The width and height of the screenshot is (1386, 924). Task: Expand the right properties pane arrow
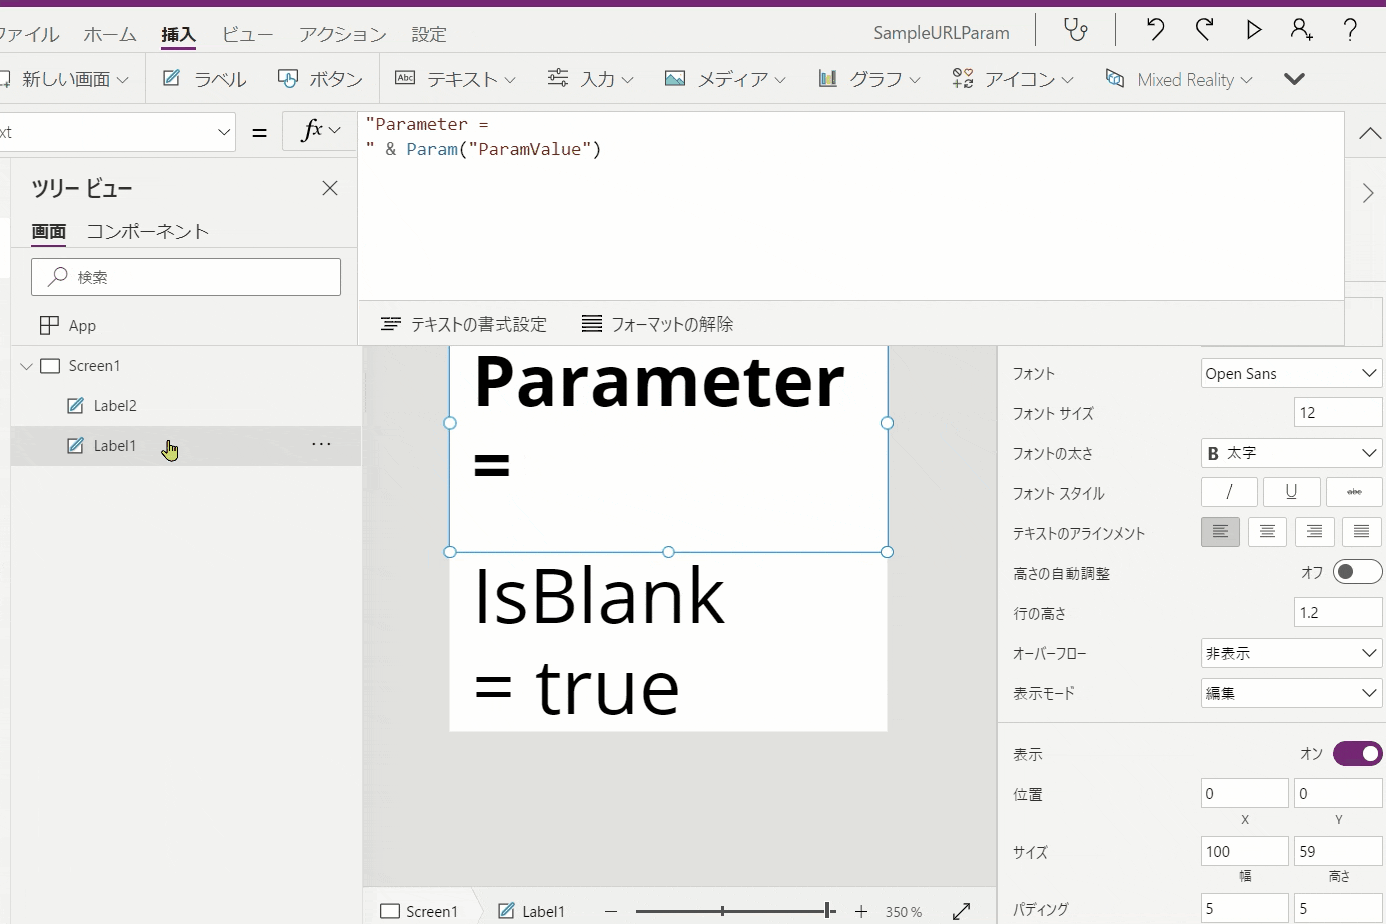point(1367,194)
